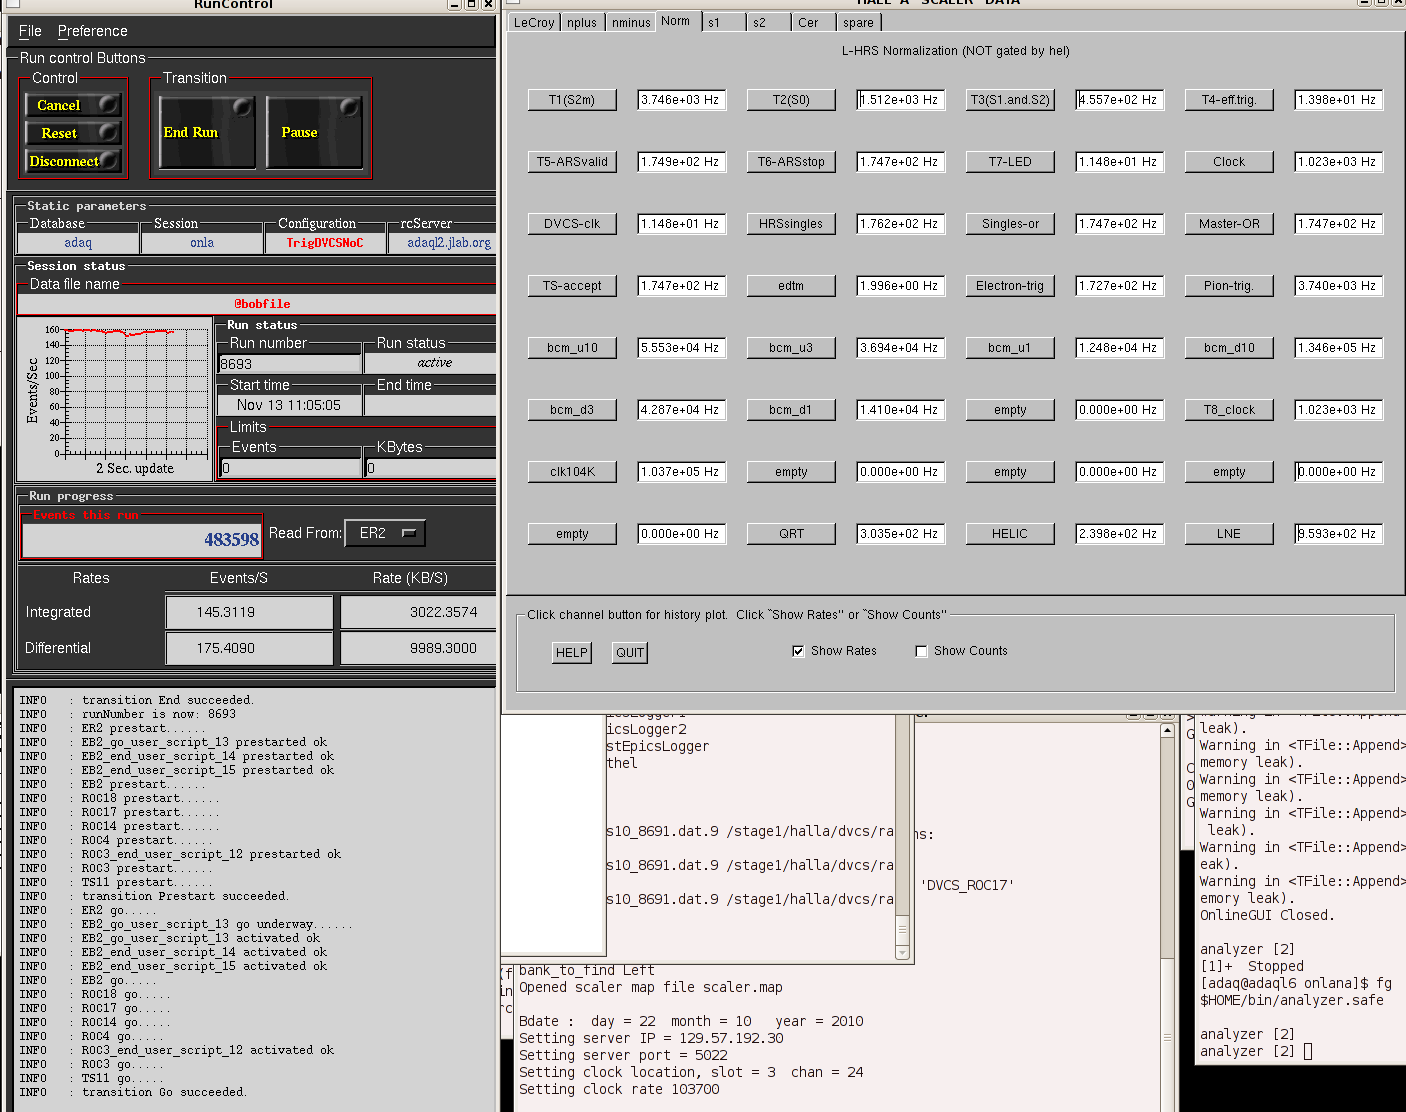Image resolution: width=1406 pixels, height=1112 pixels.
Task: Click the clk104K channel button
Action: point(572,472)
